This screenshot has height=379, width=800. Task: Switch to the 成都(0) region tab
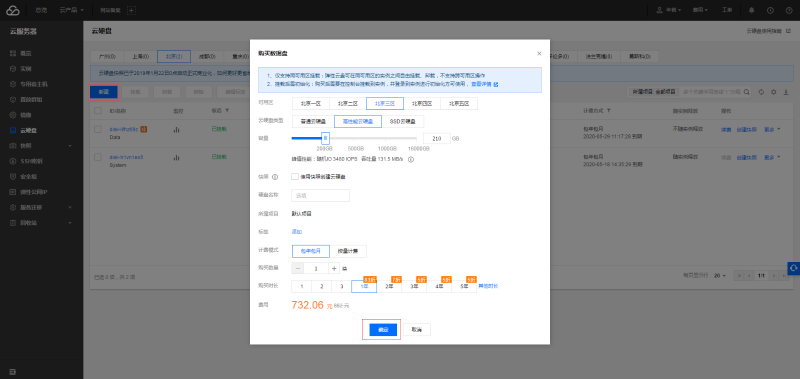(207, 57)
